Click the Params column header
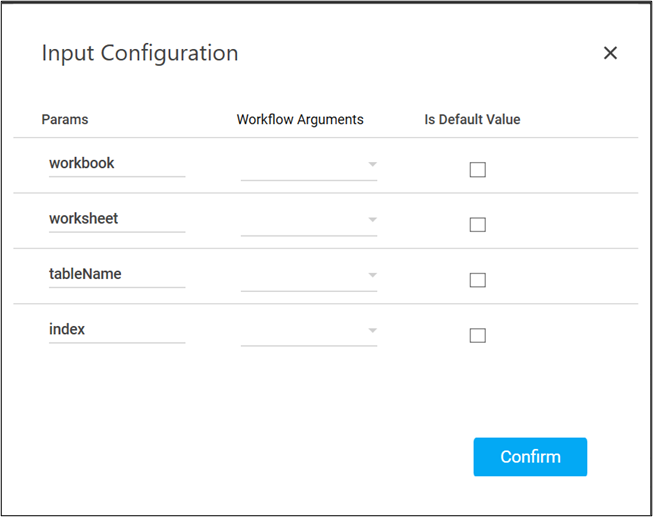Screen dimensions: 653x517 65,119
